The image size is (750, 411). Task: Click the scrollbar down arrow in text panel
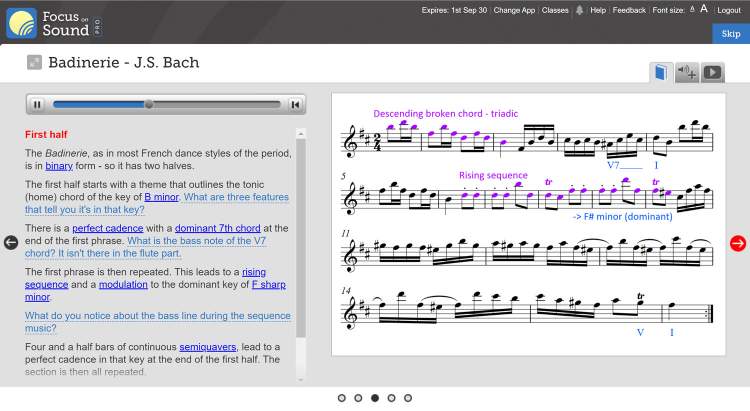click(300, 379)
